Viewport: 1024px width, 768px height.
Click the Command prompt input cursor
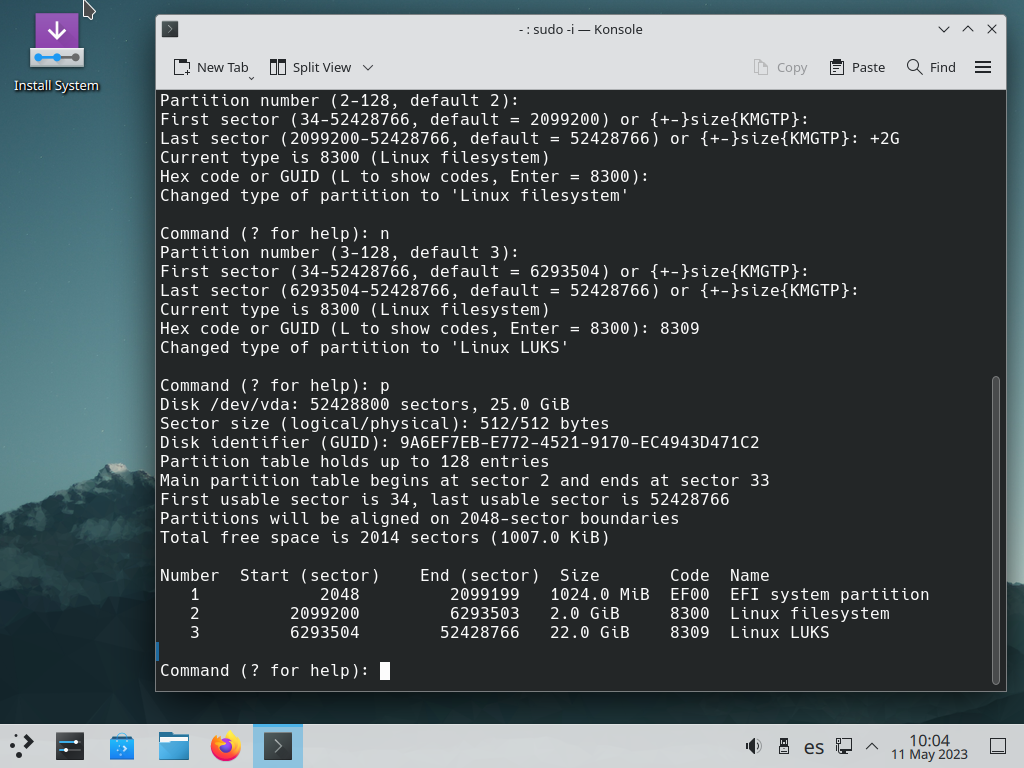pos(385,671)
